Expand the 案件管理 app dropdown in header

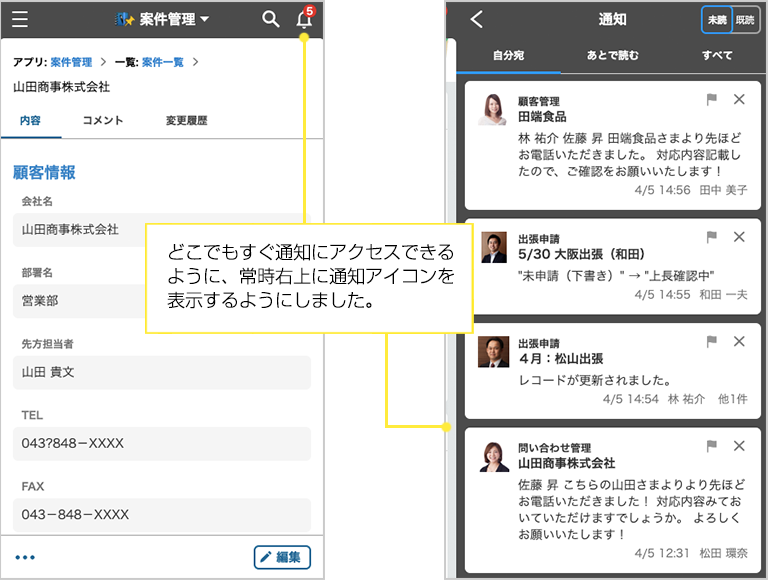(x=205, y=19)
